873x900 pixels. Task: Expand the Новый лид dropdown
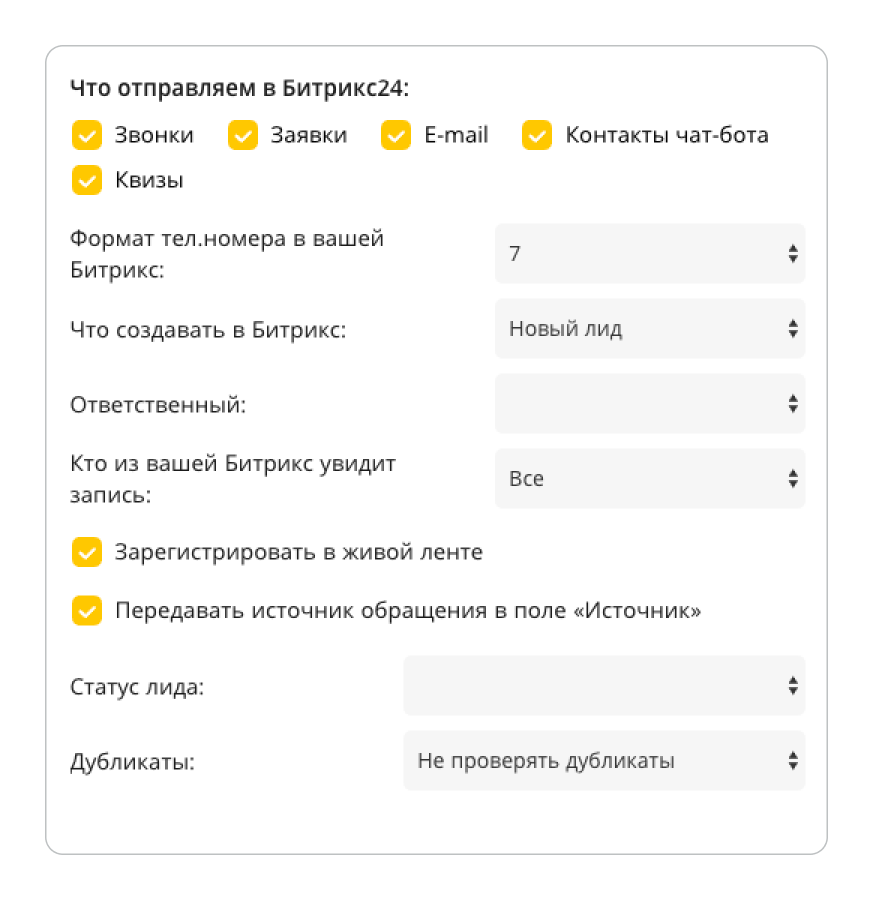click(x=649, y=329)
